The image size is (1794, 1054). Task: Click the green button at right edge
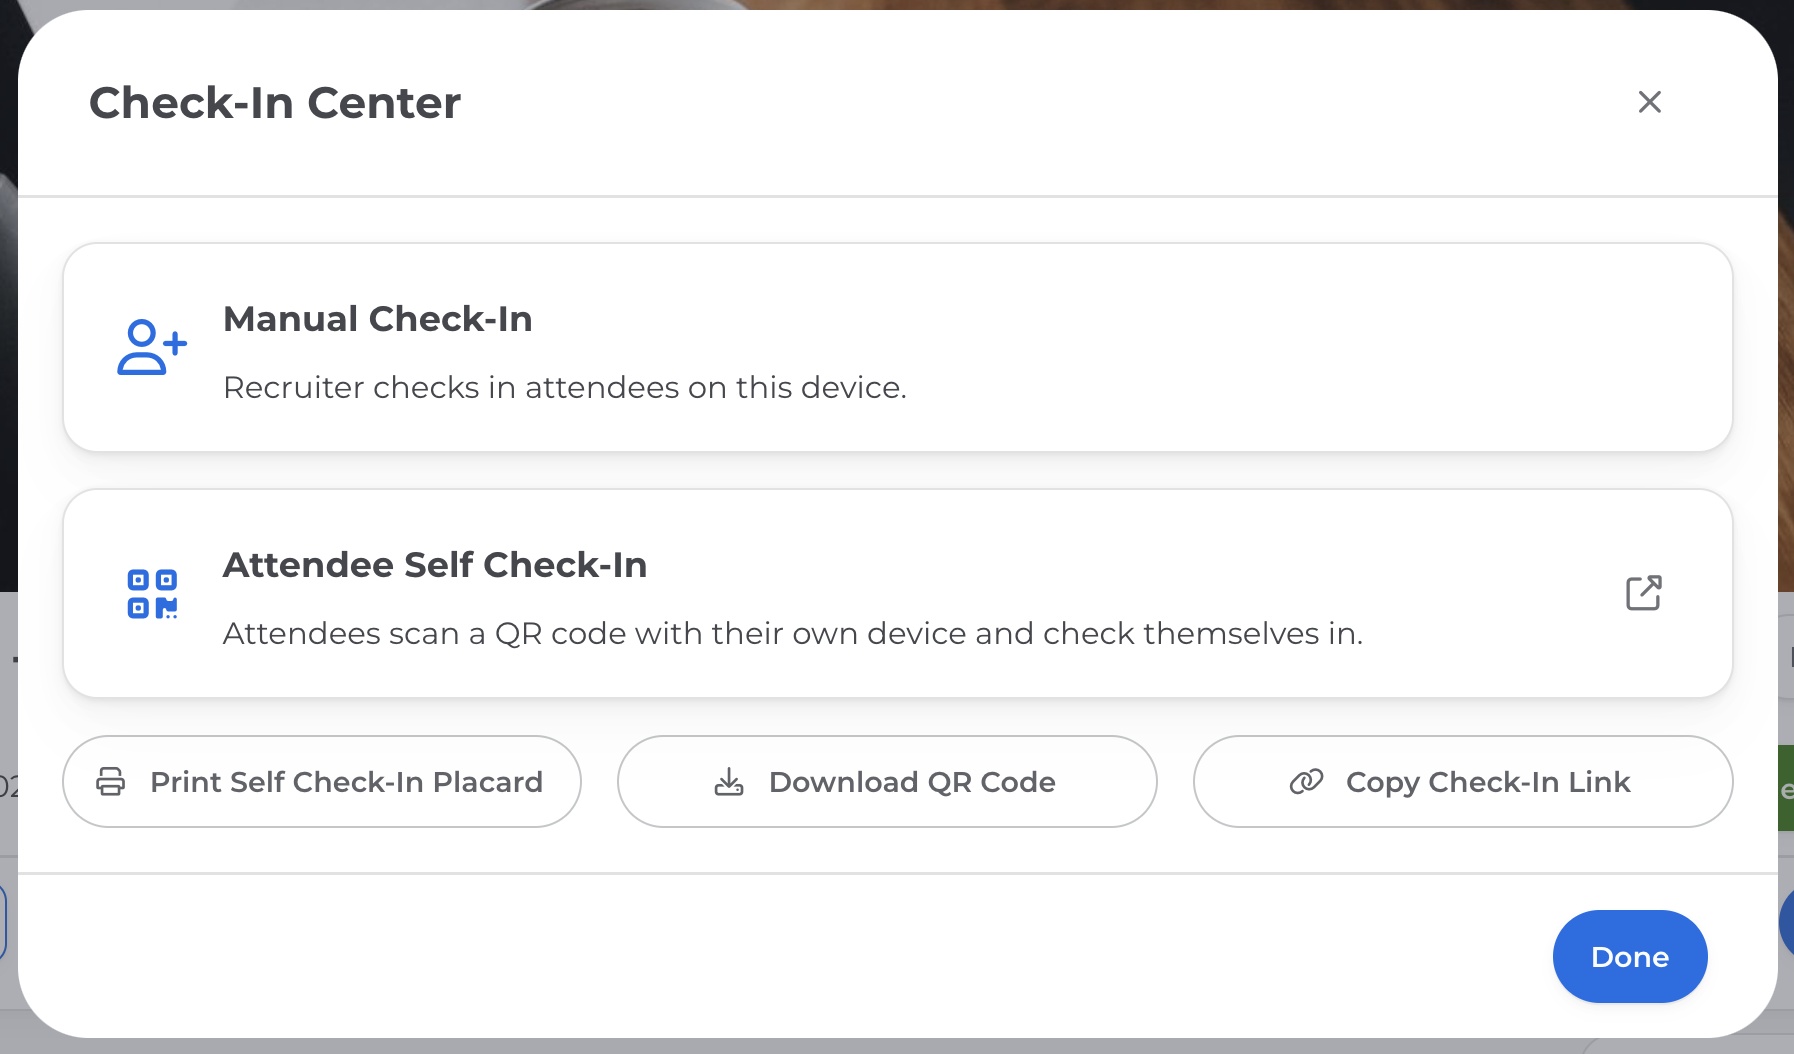click(1786, 789)
